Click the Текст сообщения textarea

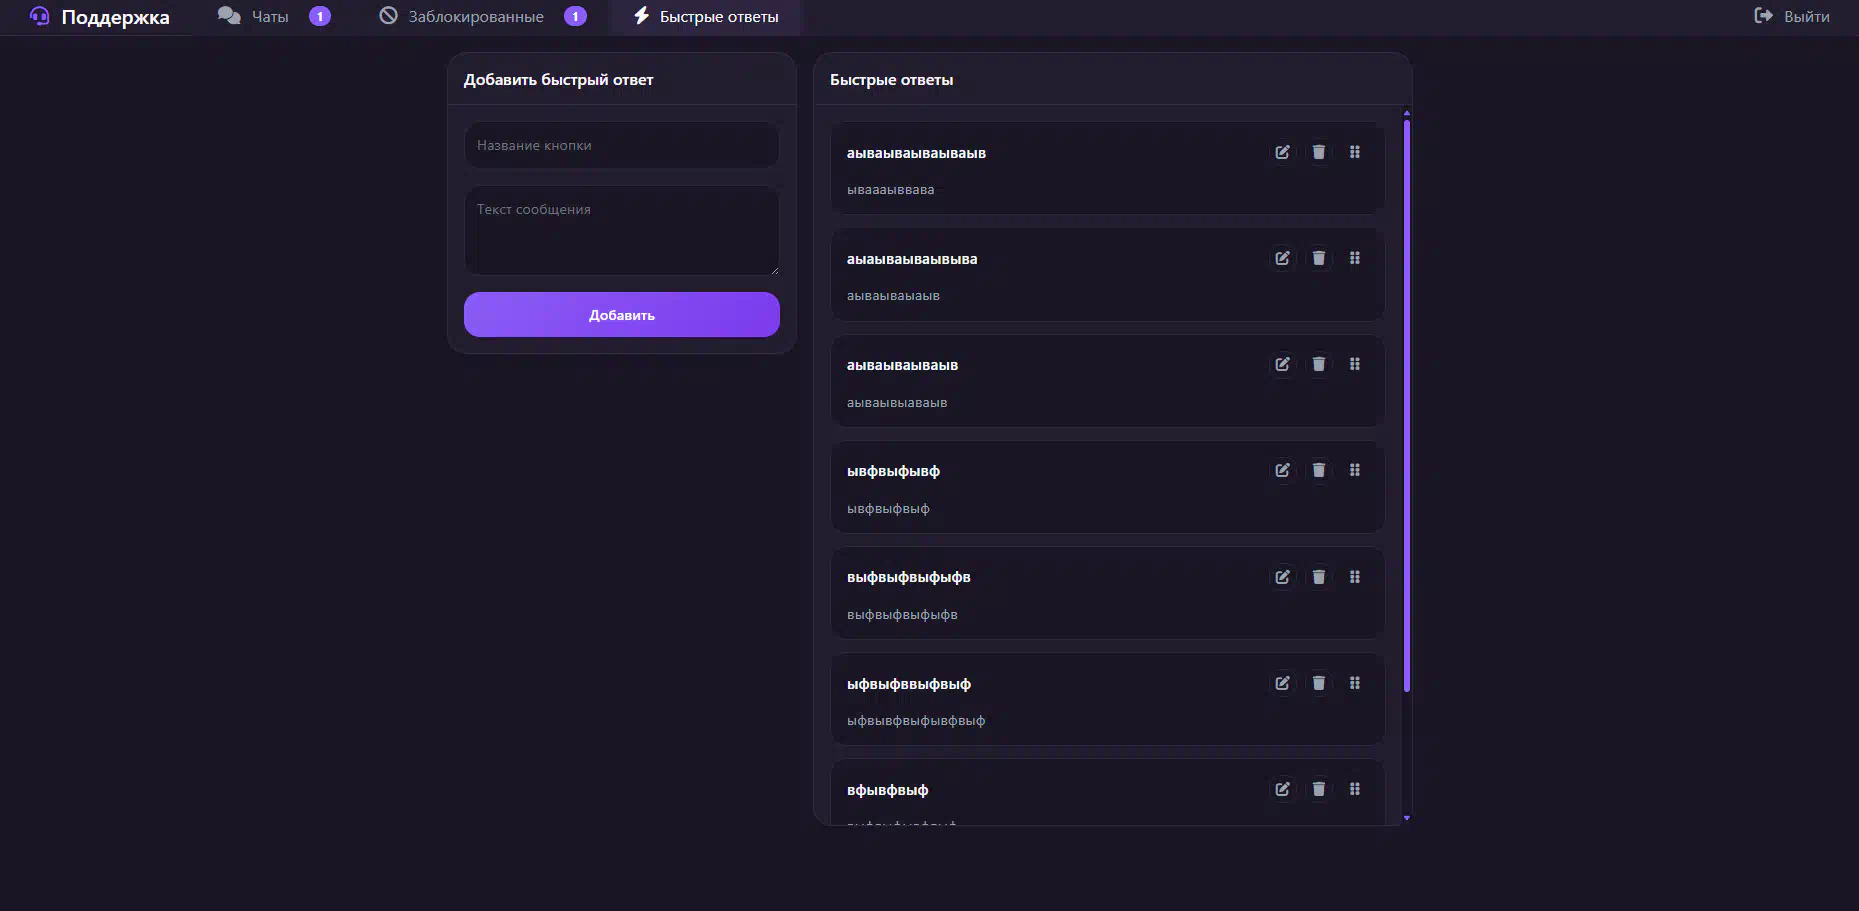tap(622, 230)
